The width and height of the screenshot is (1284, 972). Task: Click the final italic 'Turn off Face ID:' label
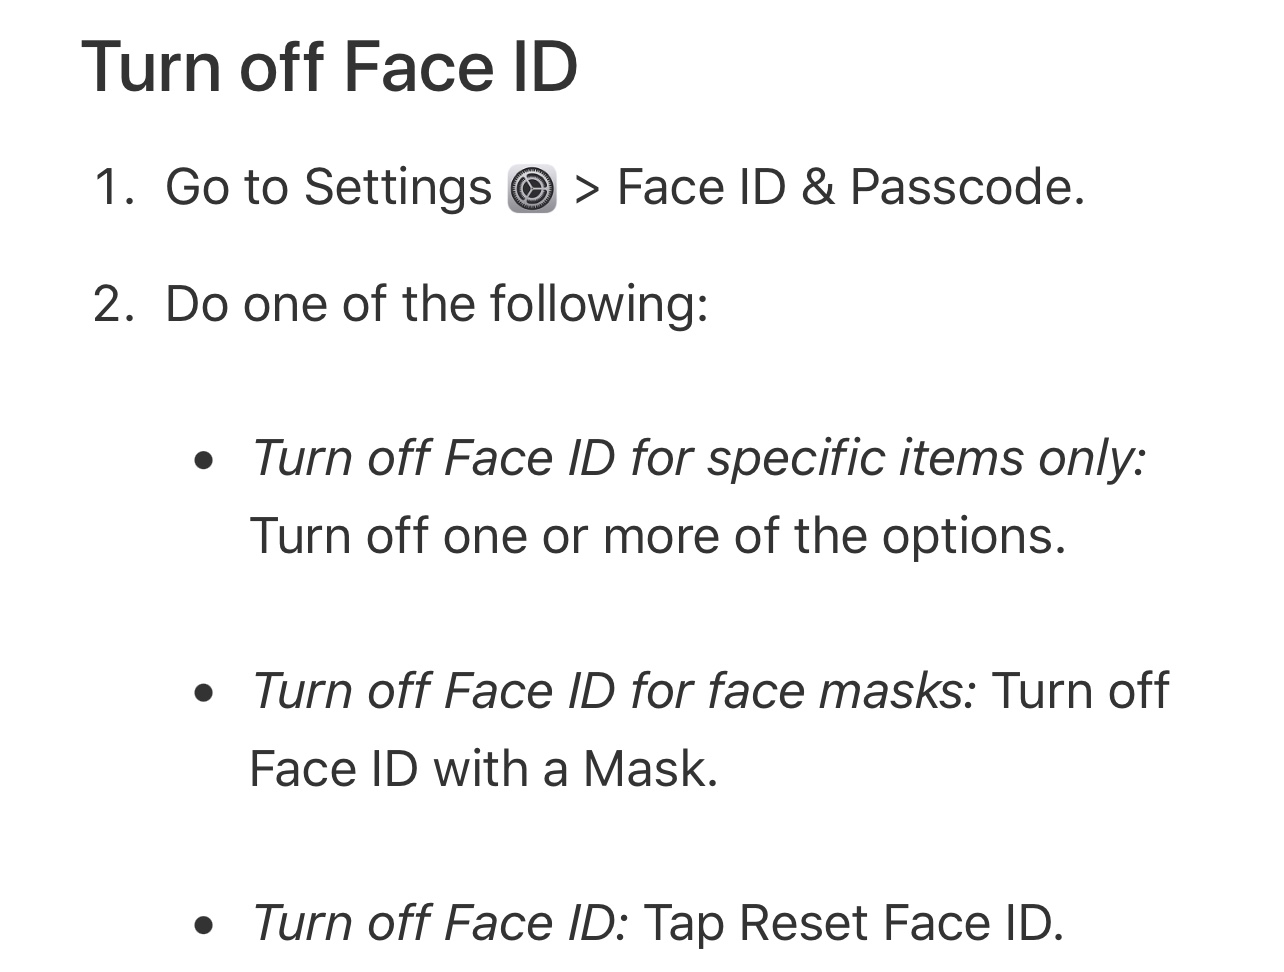coord(439,923)
